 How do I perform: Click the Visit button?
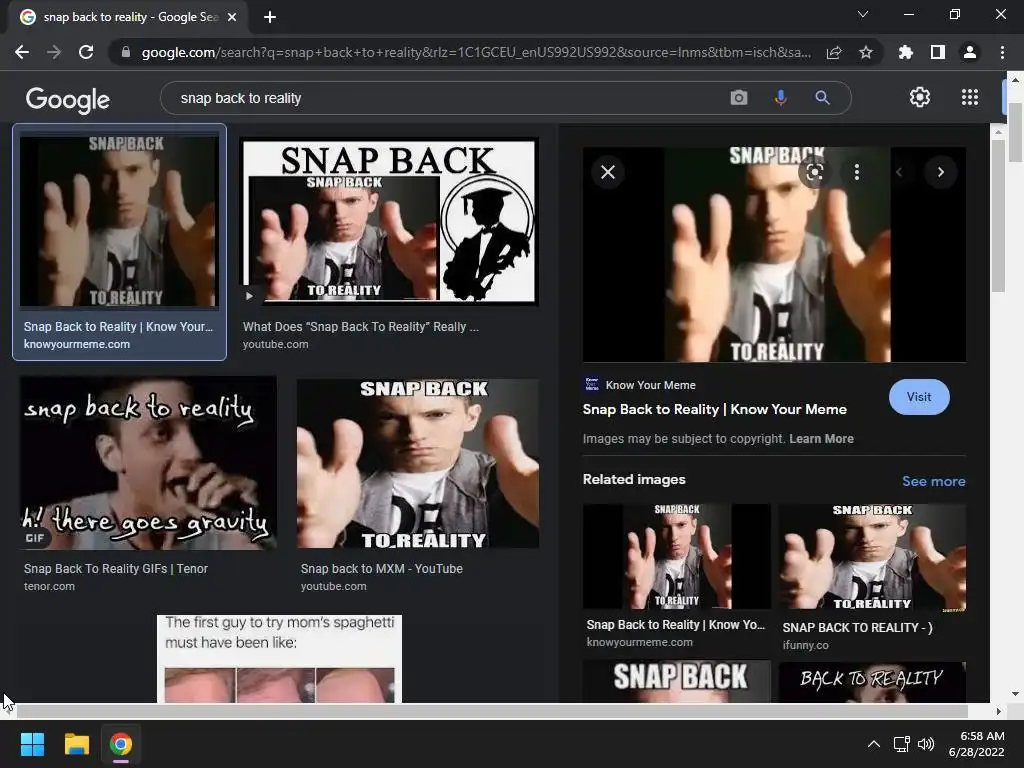click(919, 397)
